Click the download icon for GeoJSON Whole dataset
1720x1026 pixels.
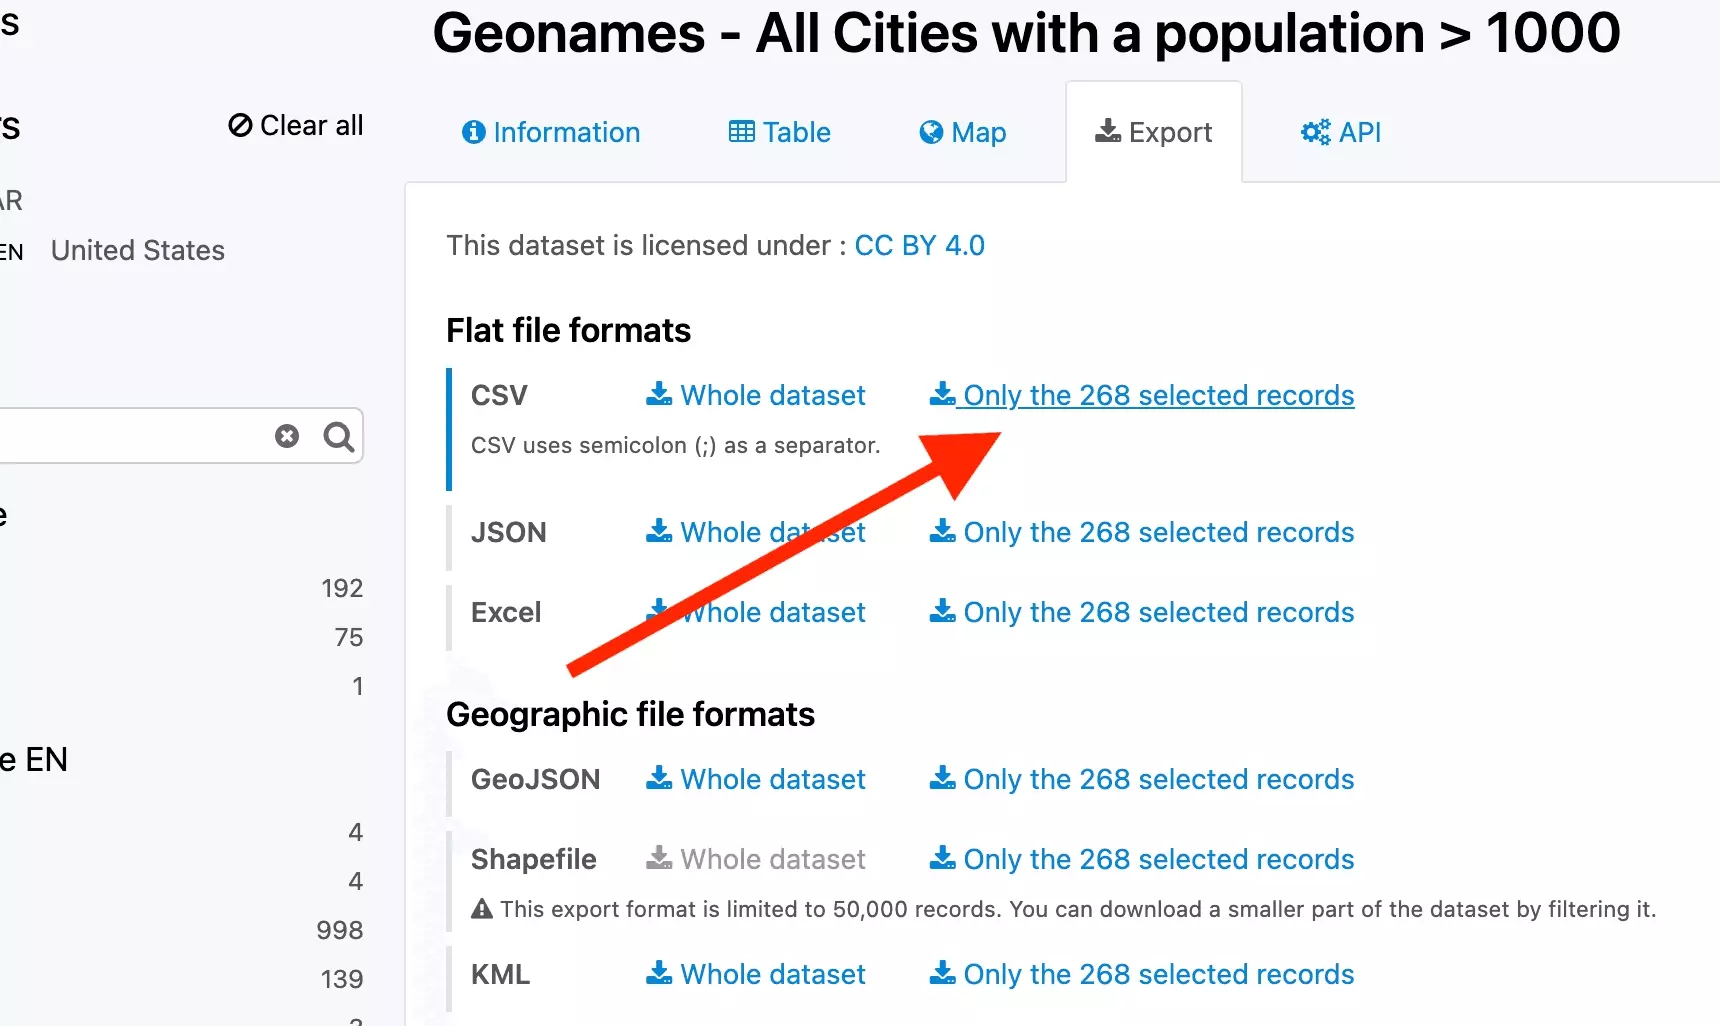coord(658,779)
